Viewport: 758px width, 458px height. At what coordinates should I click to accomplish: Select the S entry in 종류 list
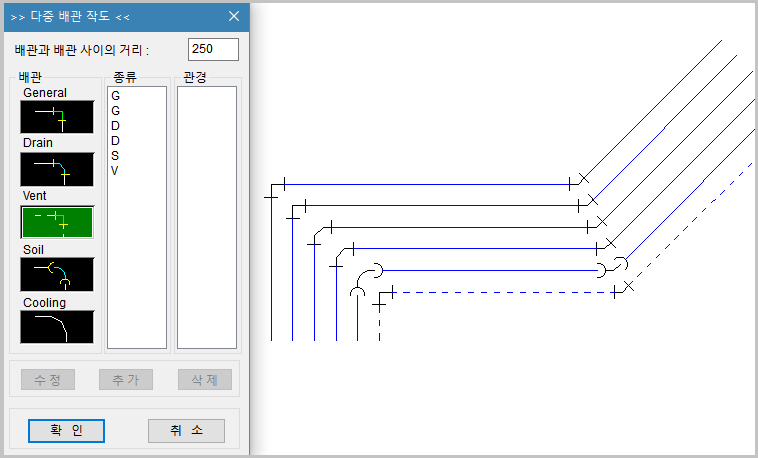coord(116,156)
